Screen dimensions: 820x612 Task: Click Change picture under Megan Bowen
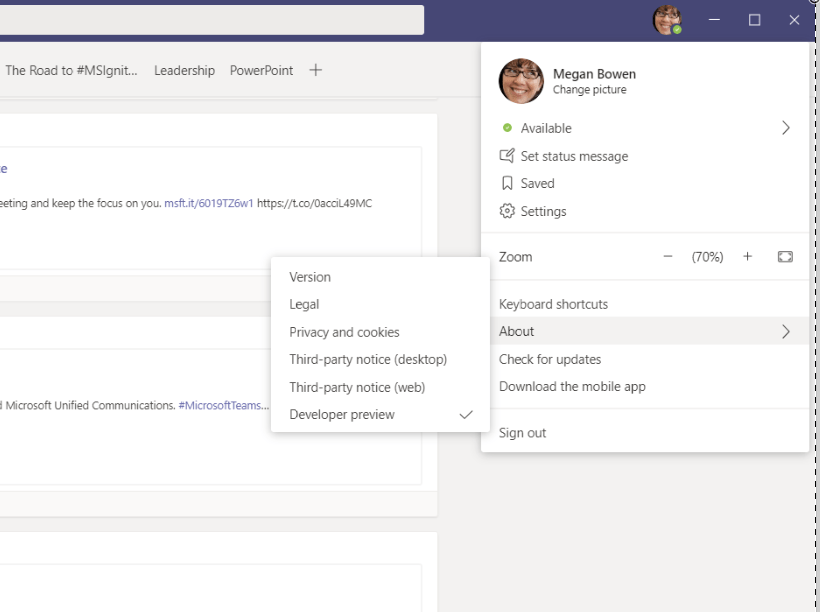589,90
